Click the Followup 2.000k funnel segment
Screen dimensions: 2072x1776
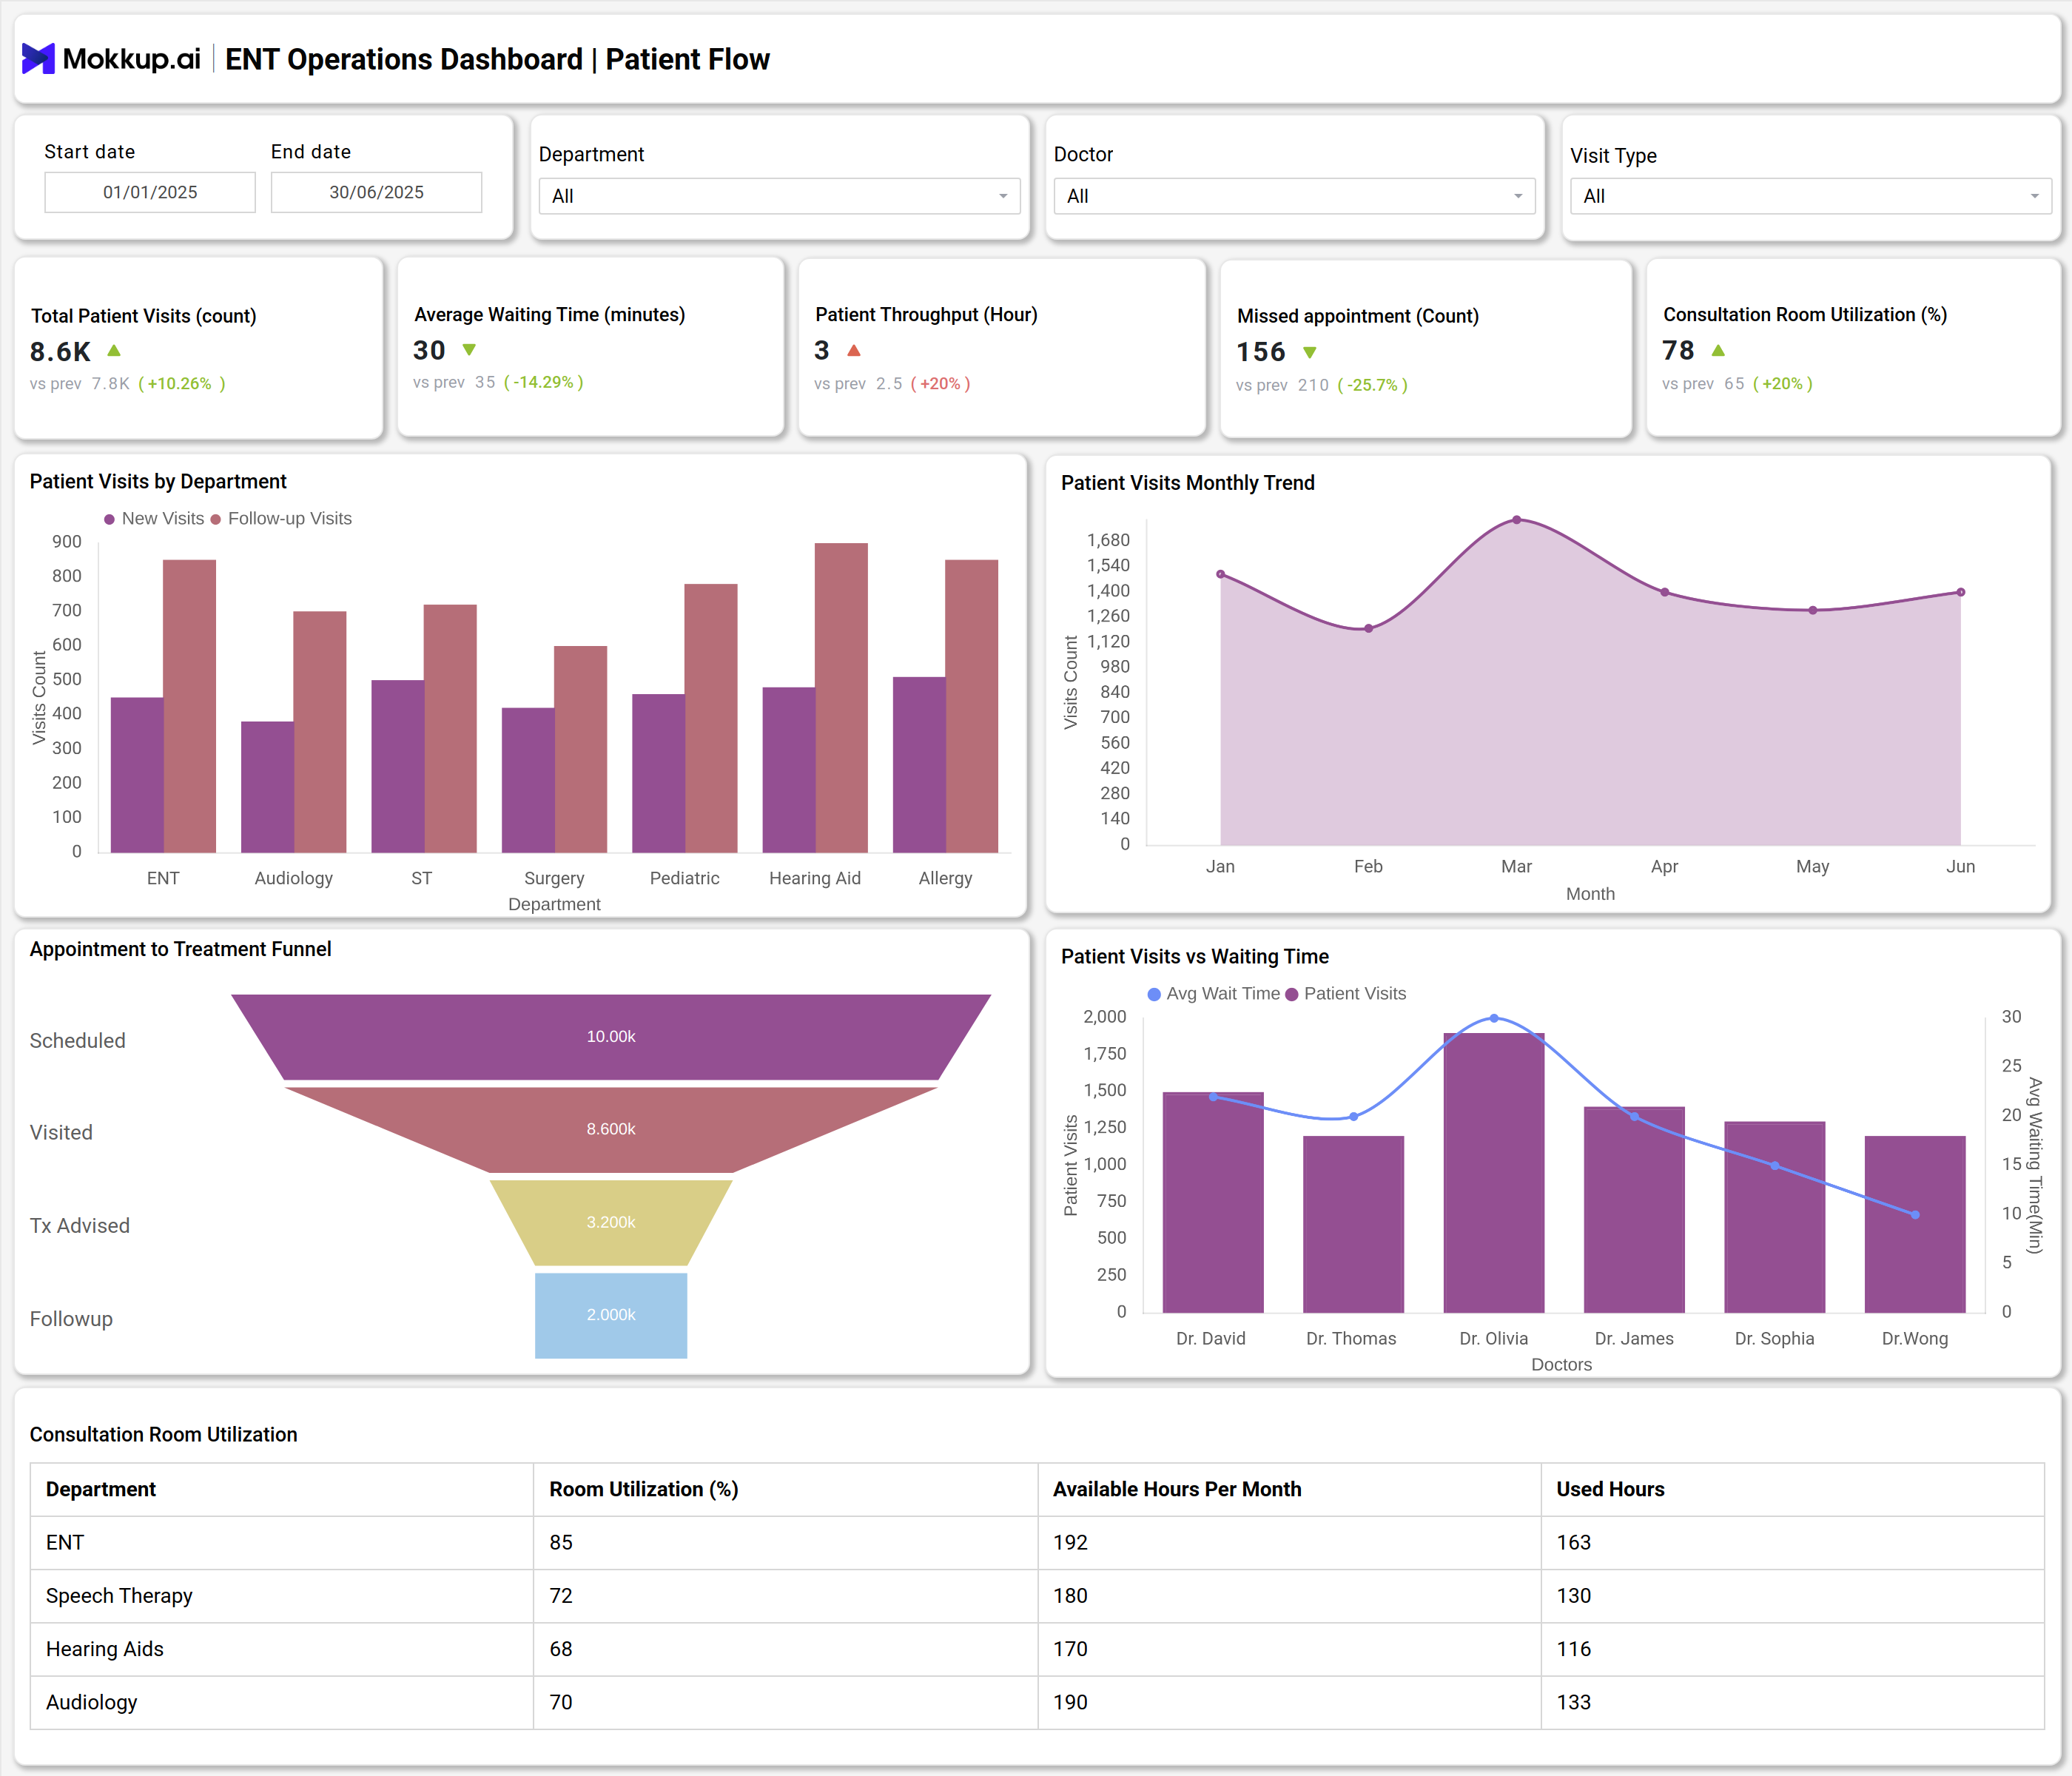coord(611,1315)
